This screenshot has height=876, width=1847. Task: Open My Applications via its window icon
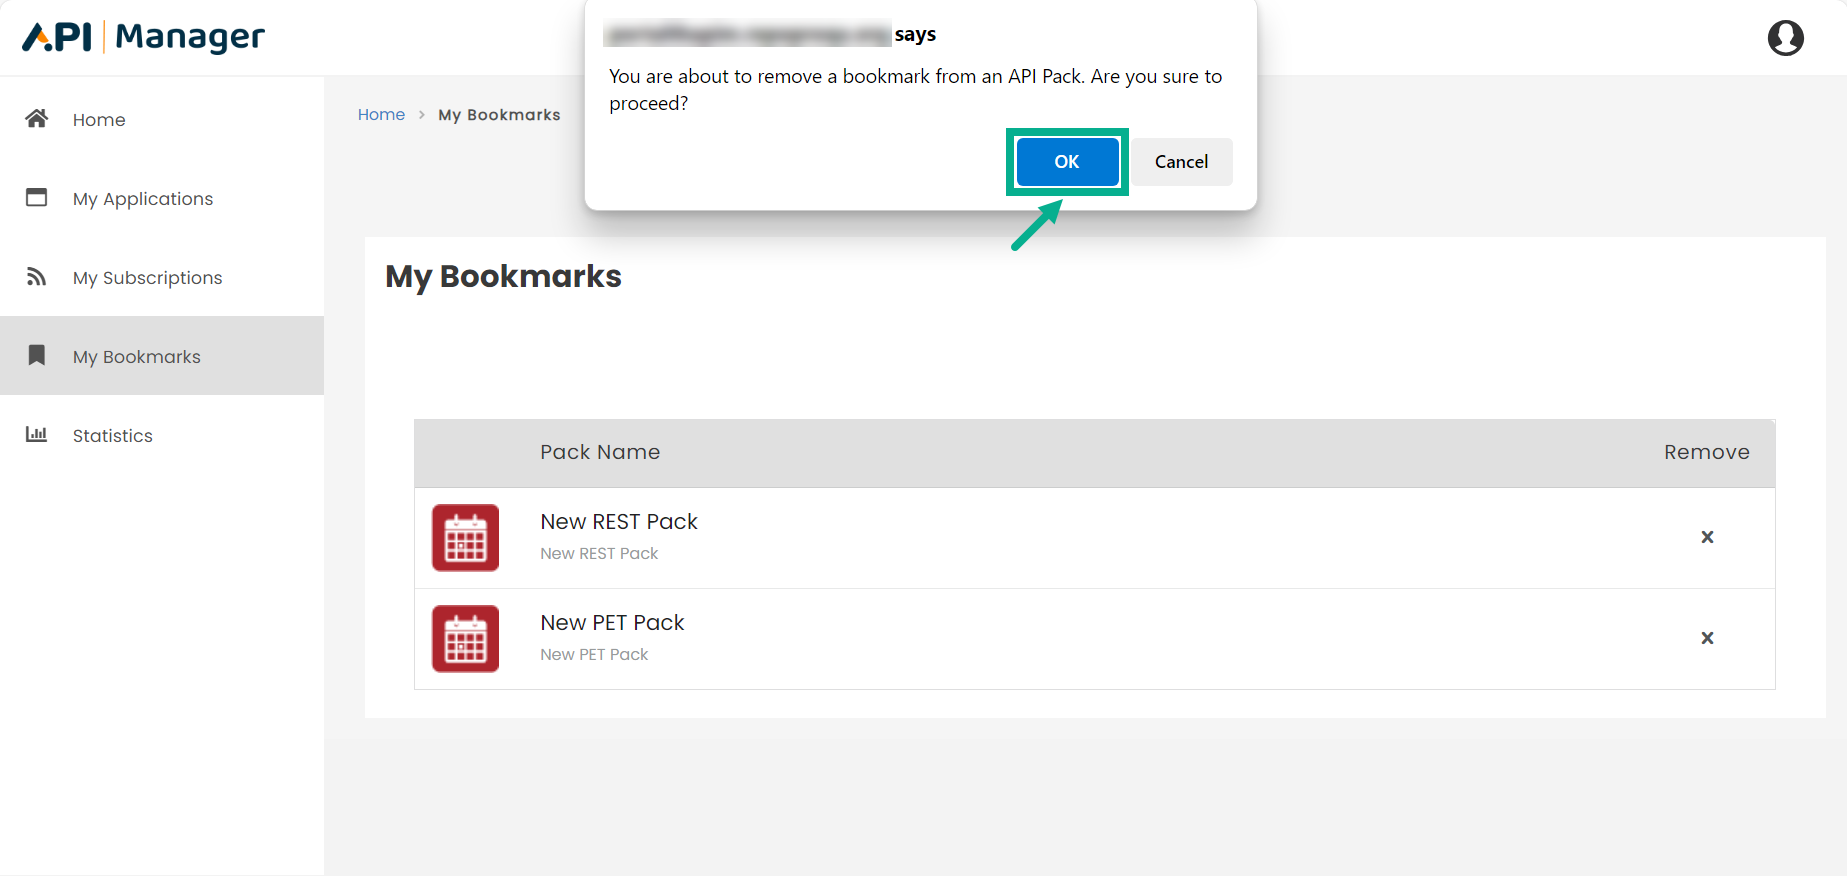click(x=36, y=197)
